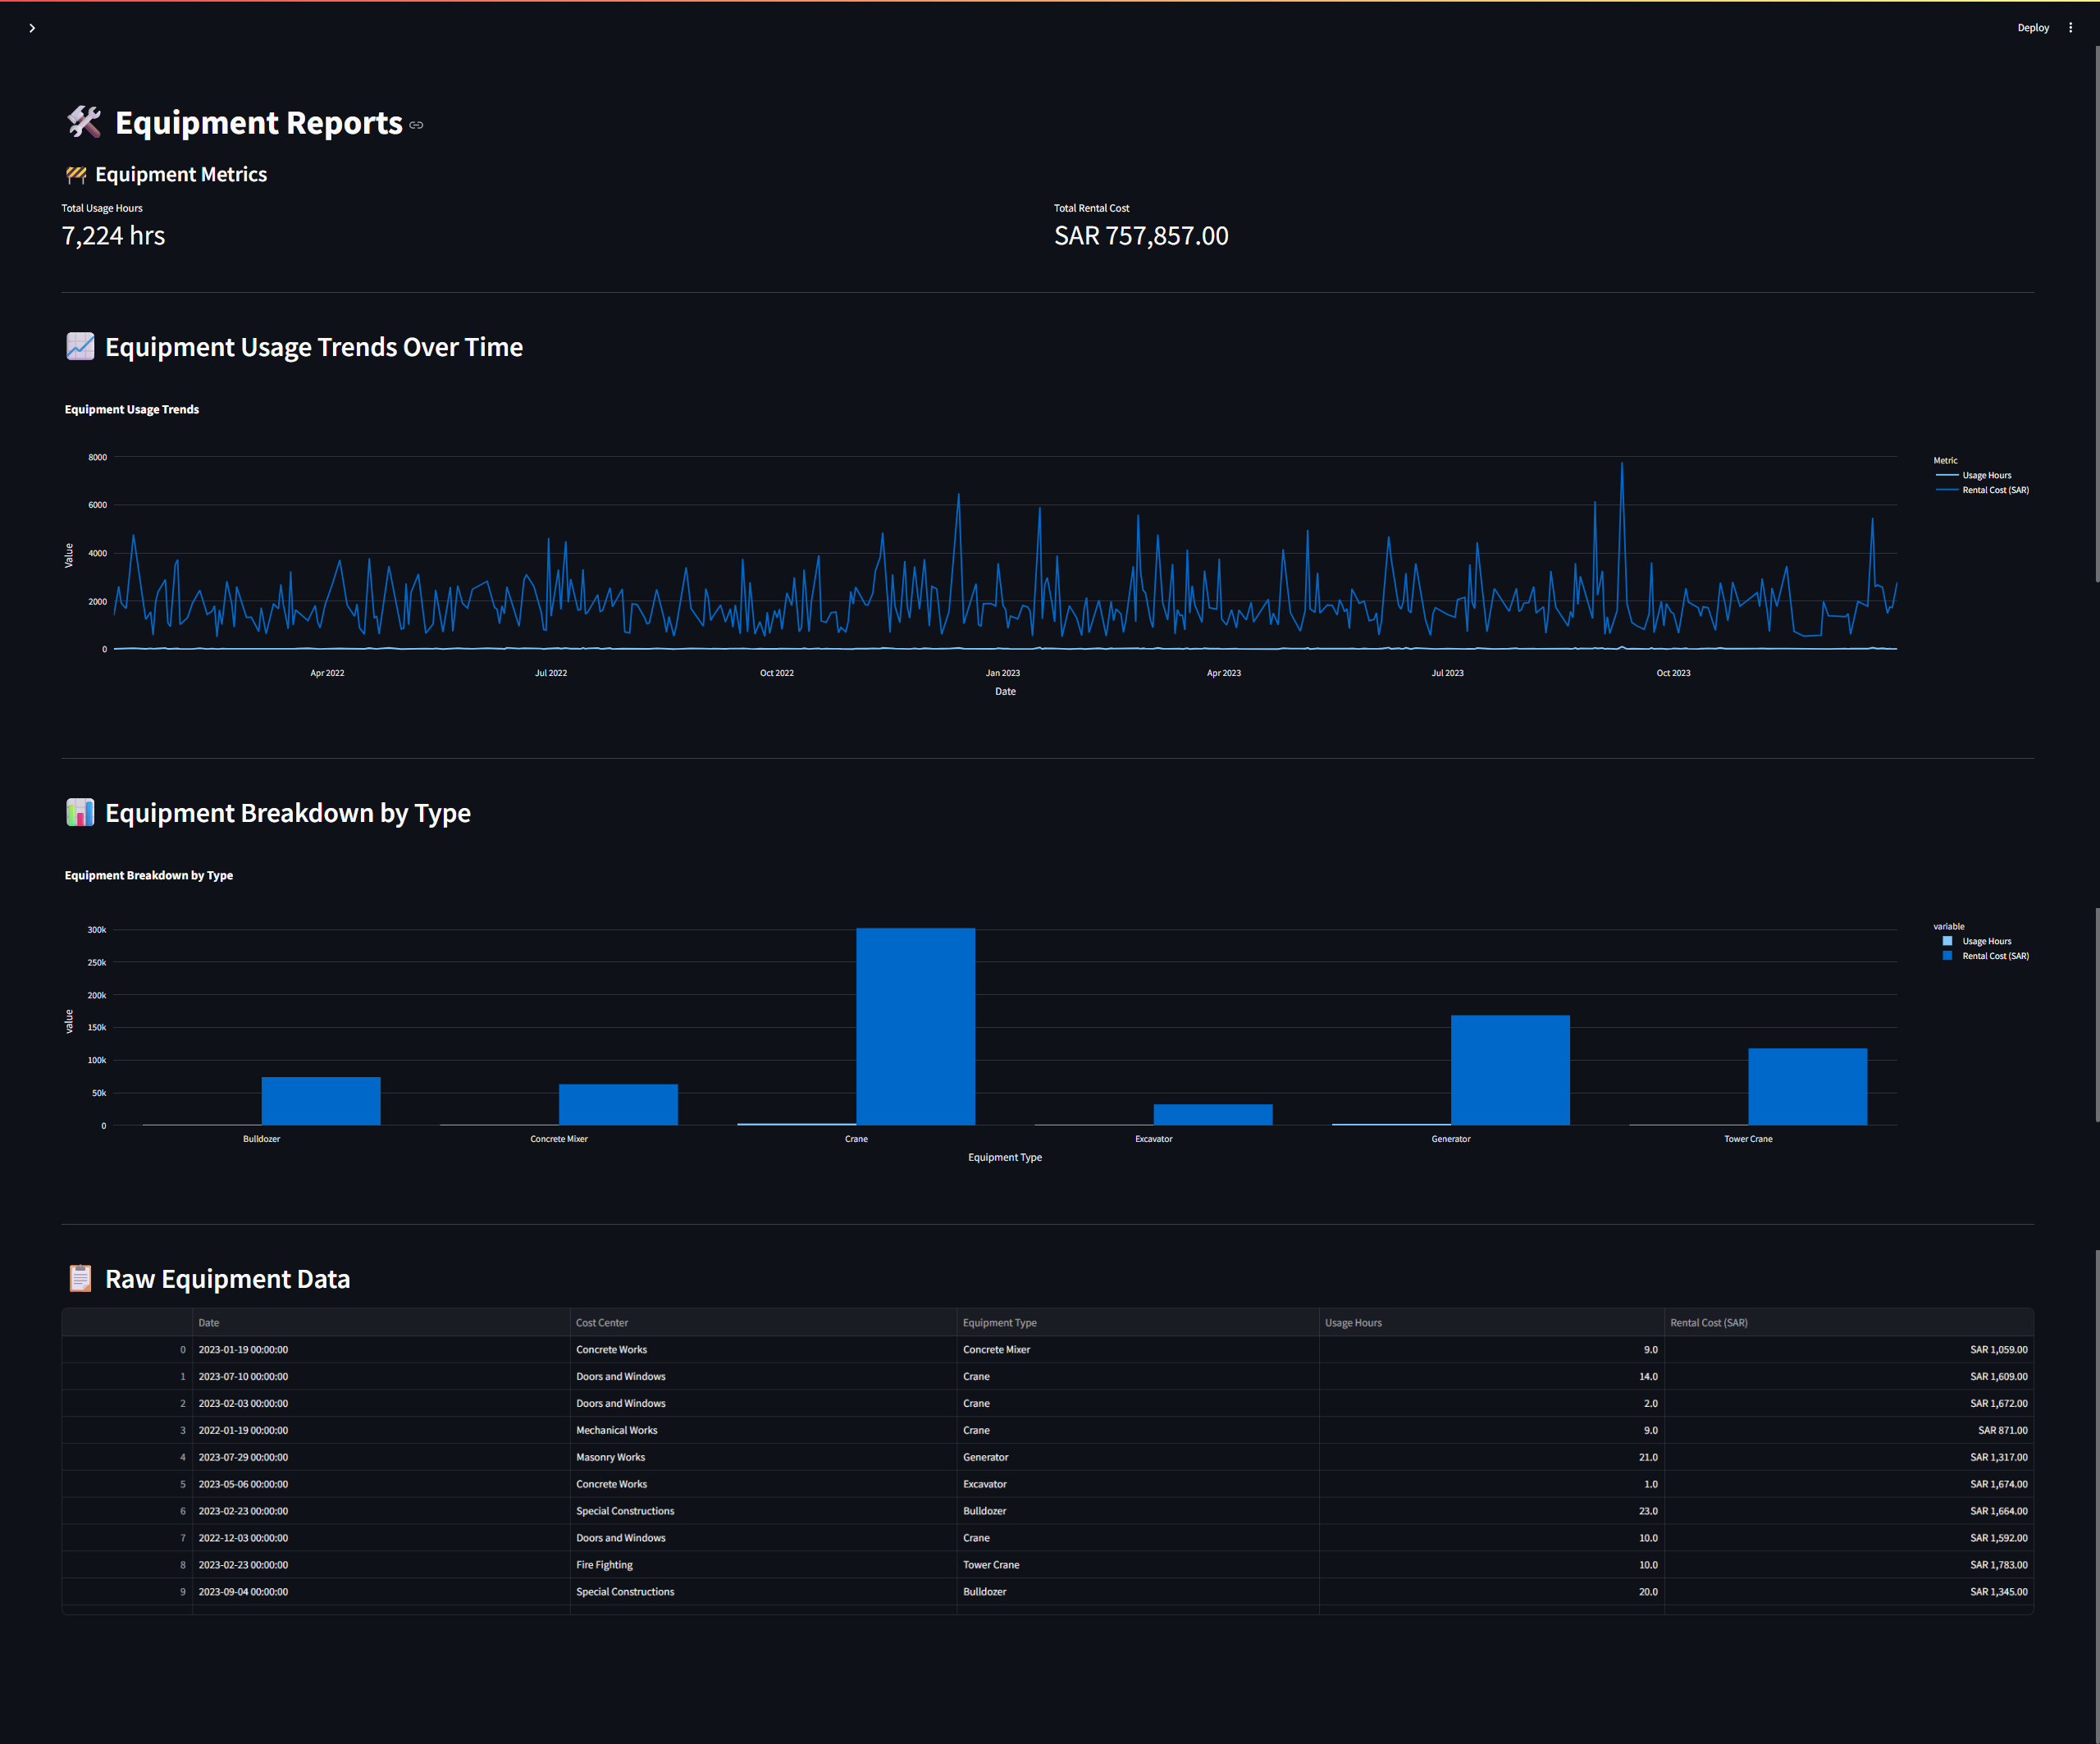Click the Equipment Usage Trends chart title
Viewport: 2100px width, 1744px height.
132,409
